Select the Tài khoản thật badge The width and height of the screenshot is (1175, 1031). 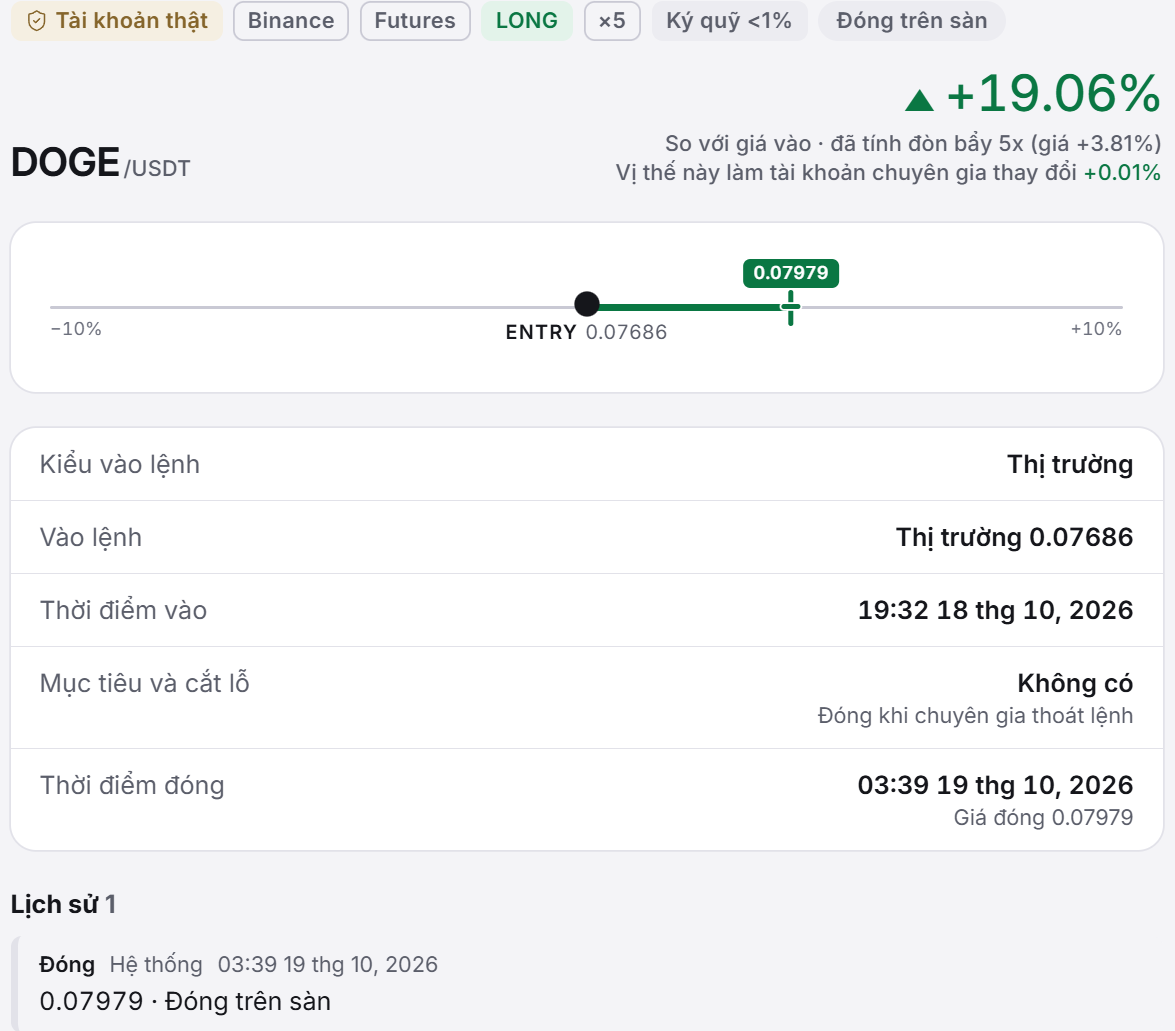(x=117, y=21)
